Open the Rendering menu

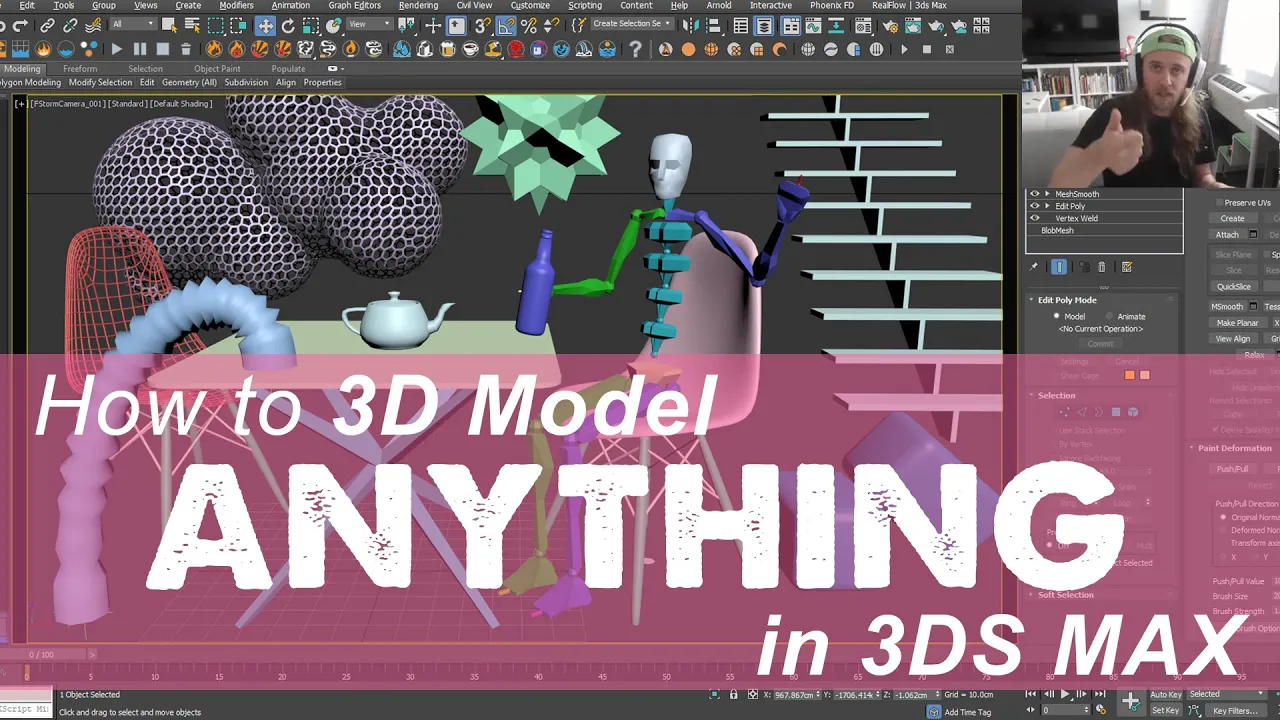[418, 5]
